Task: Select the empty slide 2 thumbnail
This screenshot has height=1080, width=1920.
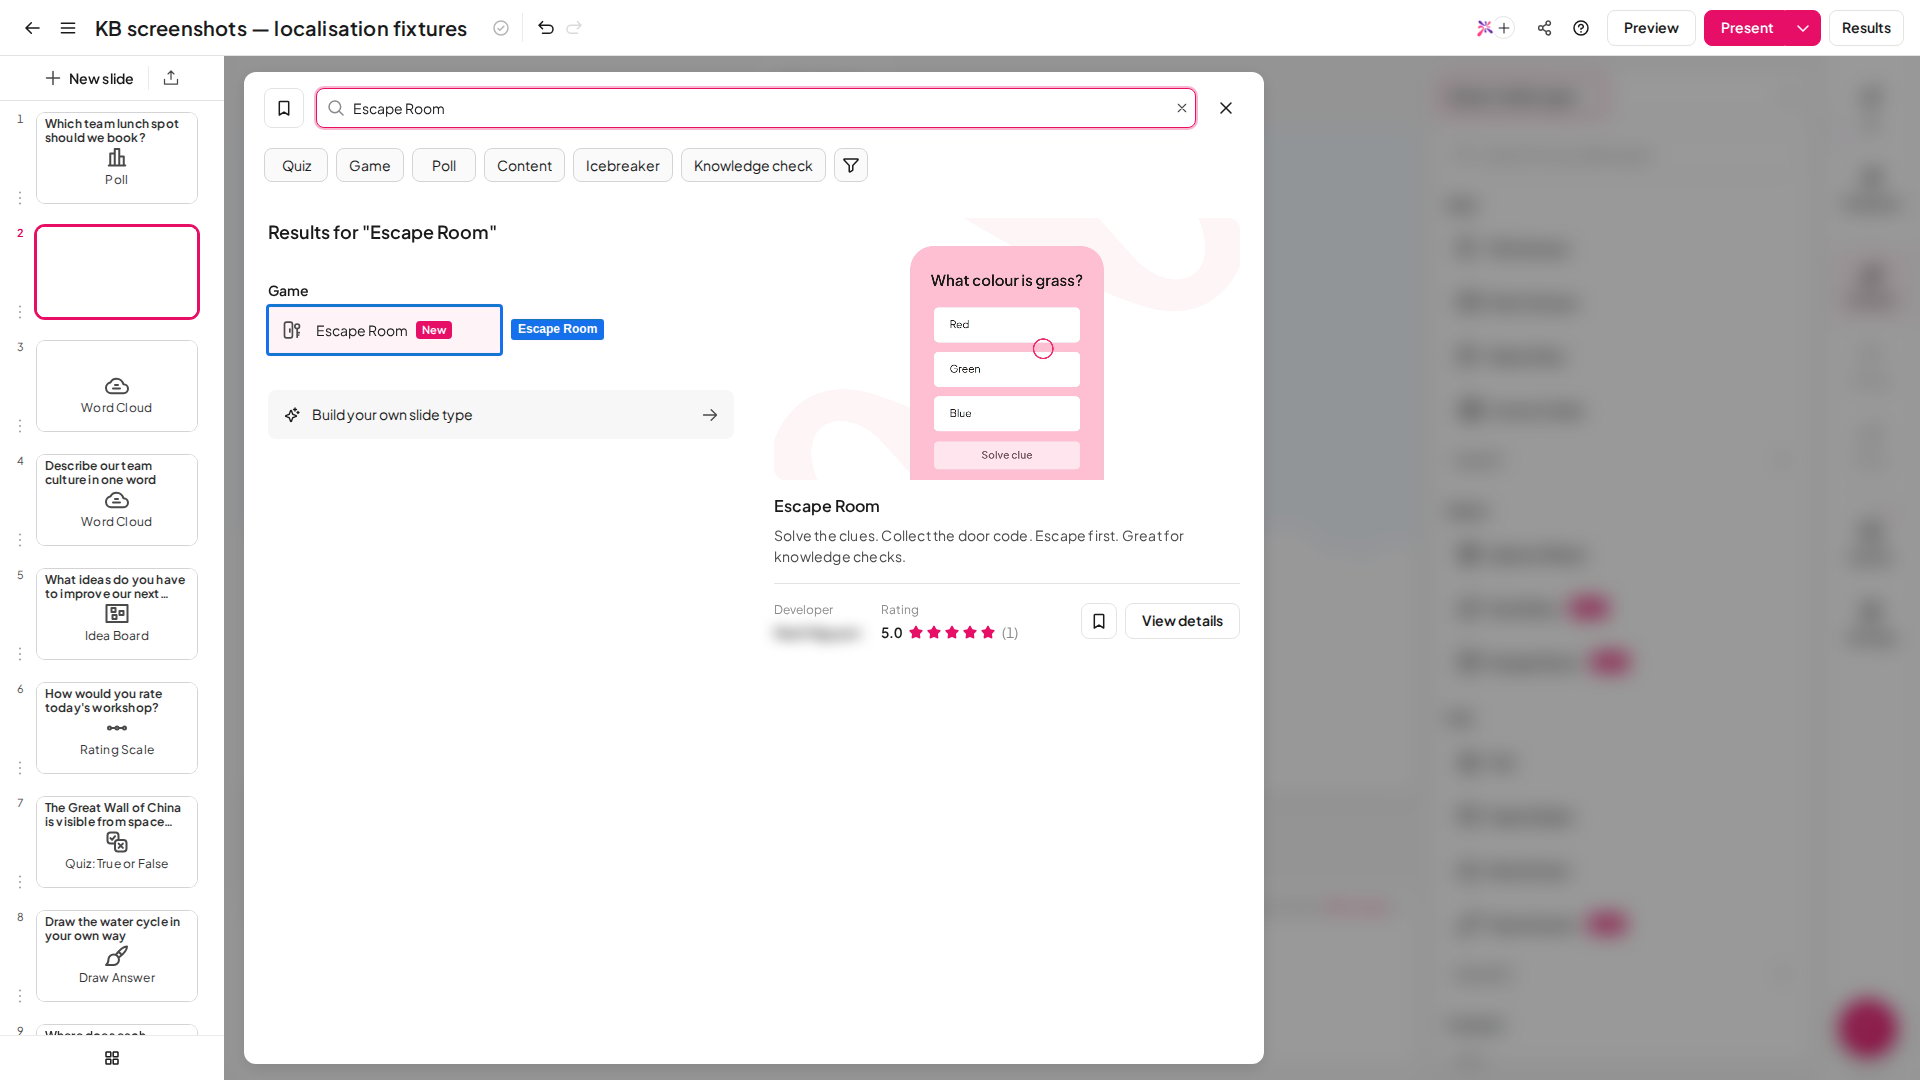Action: [117, 272]
